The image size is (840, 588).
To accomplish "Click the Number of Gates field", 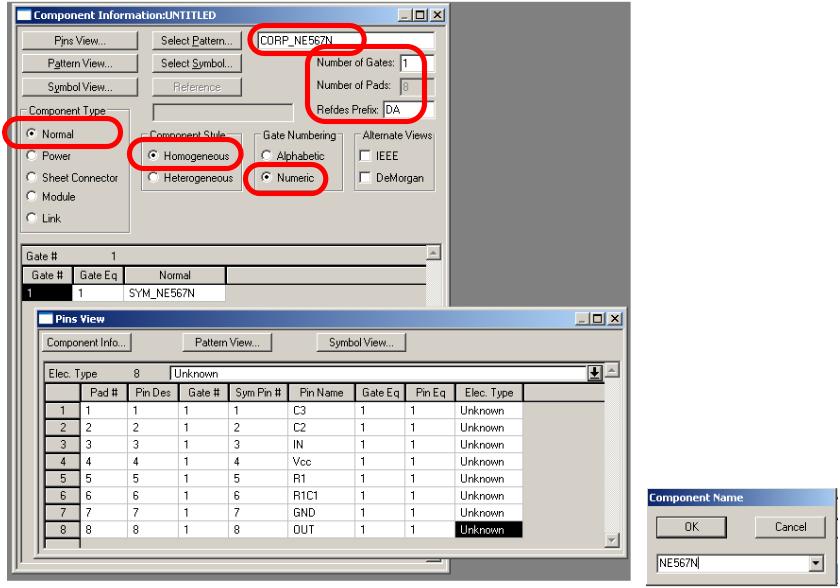I will pyautogui.click(x=417, y=63).
